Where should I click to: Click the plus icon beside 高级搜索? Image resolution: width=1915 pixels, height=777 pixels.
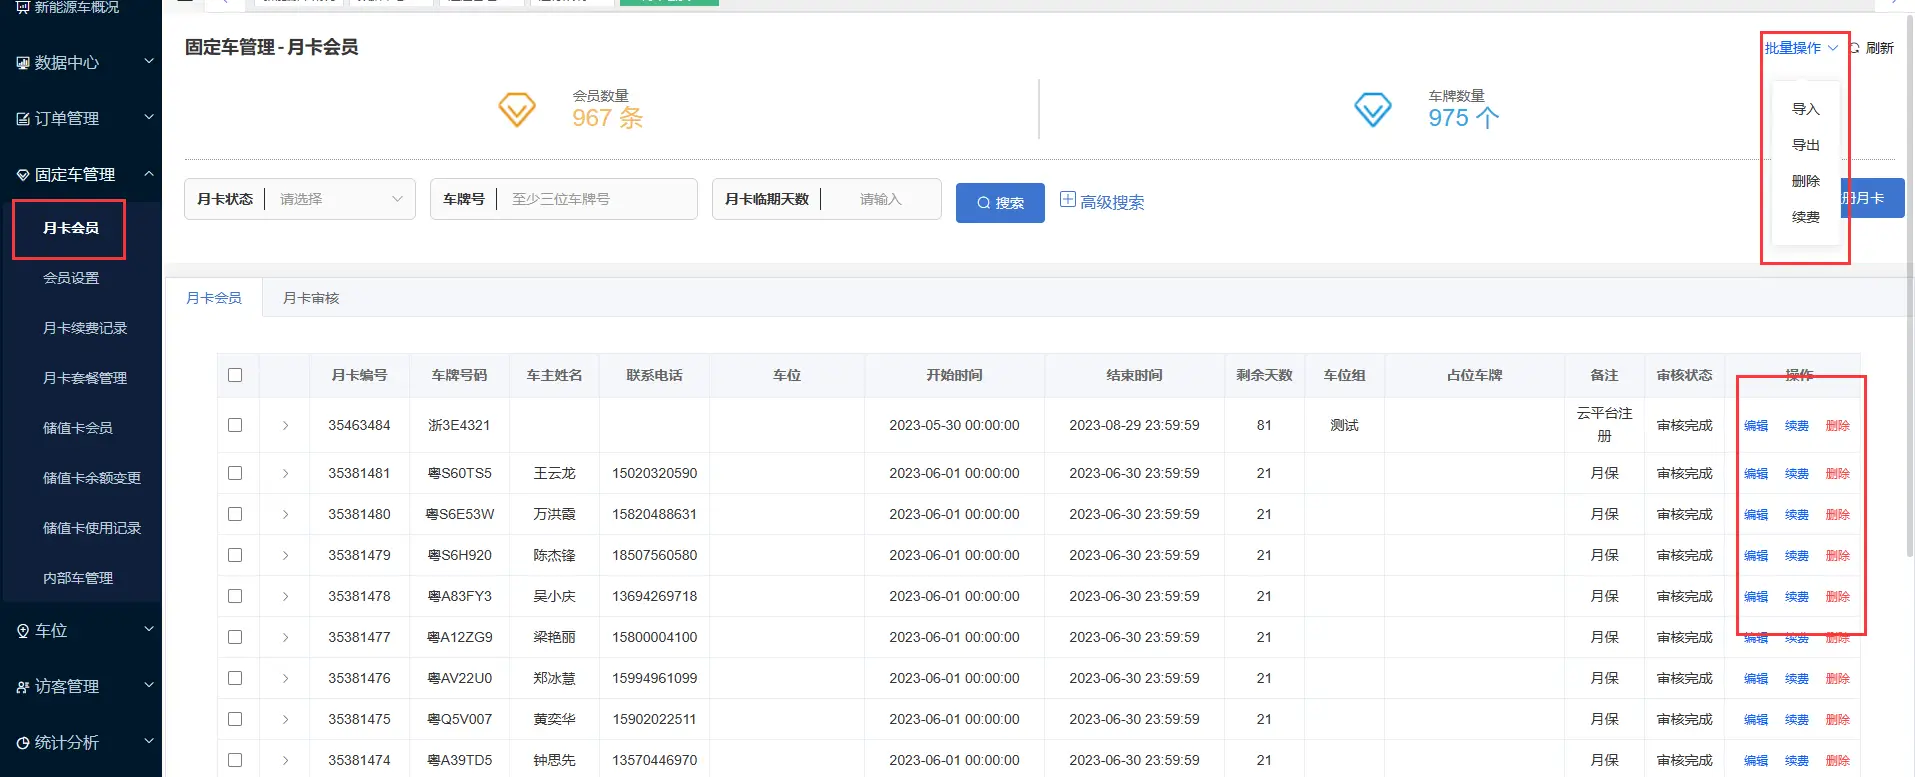coord(1067,200)
